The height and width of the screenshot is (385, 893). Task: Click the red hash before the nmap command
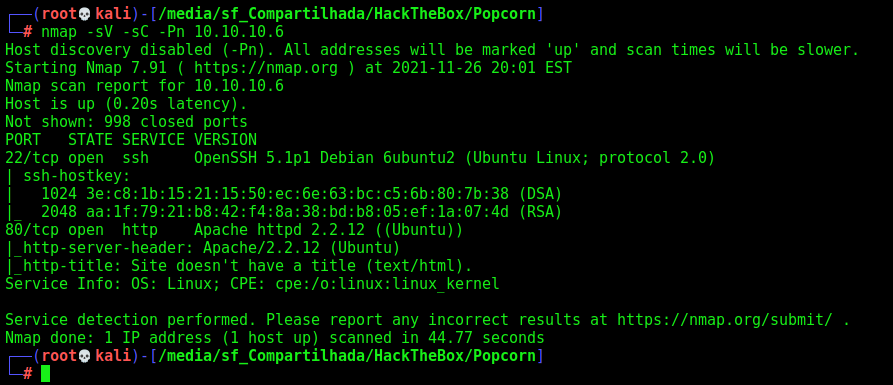tap(28, 32)
